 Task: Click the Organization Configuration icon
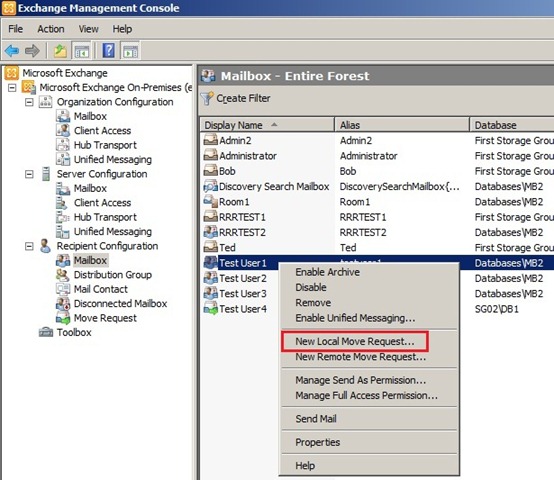click(46, 102)
